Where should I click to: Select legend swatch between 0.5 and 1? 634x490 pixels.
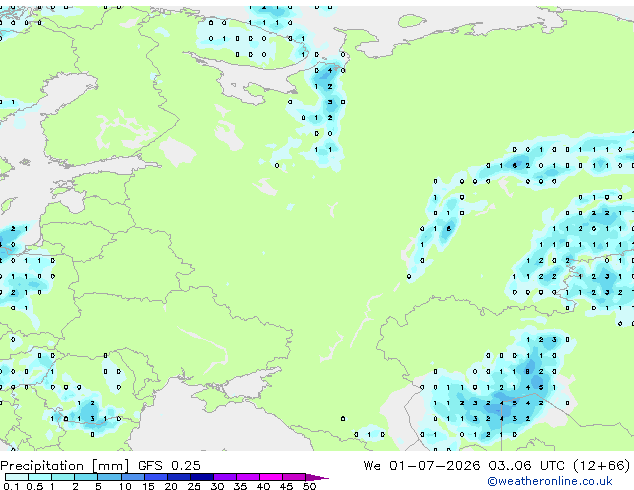(x=40, y=477)
